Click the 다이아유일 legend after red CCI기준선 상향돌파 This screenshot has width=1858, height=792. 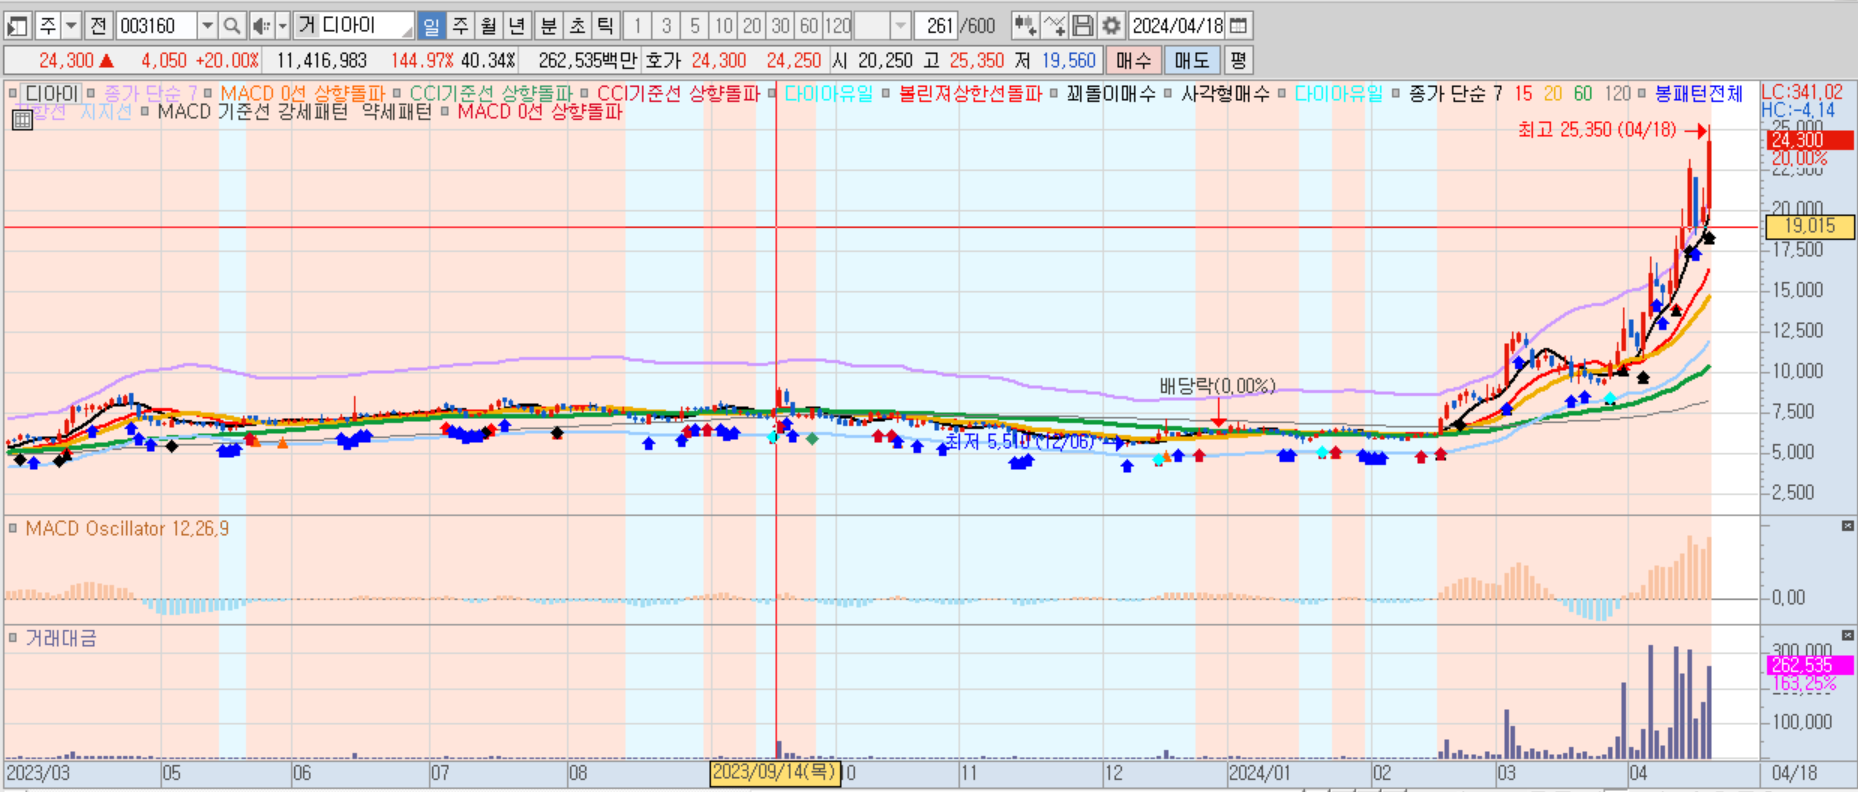828,94
